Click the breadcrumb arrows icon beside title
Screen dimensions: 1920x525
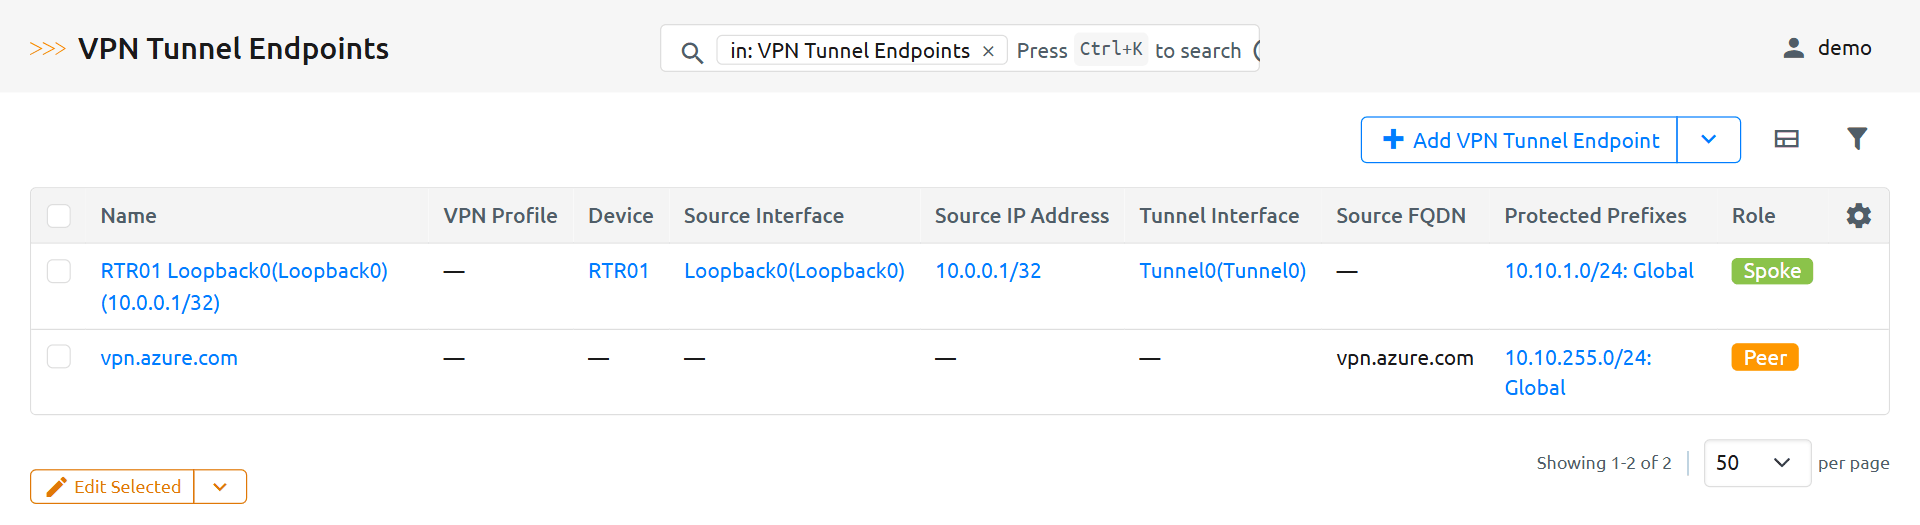pyautogui.click(x=47, y=49)
